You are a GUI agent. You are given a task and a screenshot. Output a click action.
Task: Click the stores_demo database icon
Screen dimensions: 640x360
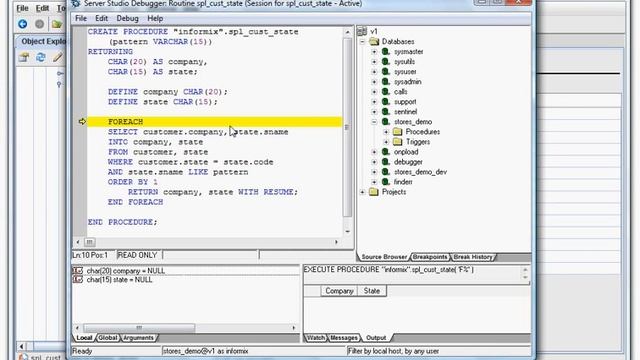pyautogui.click(x=386, y=122)
